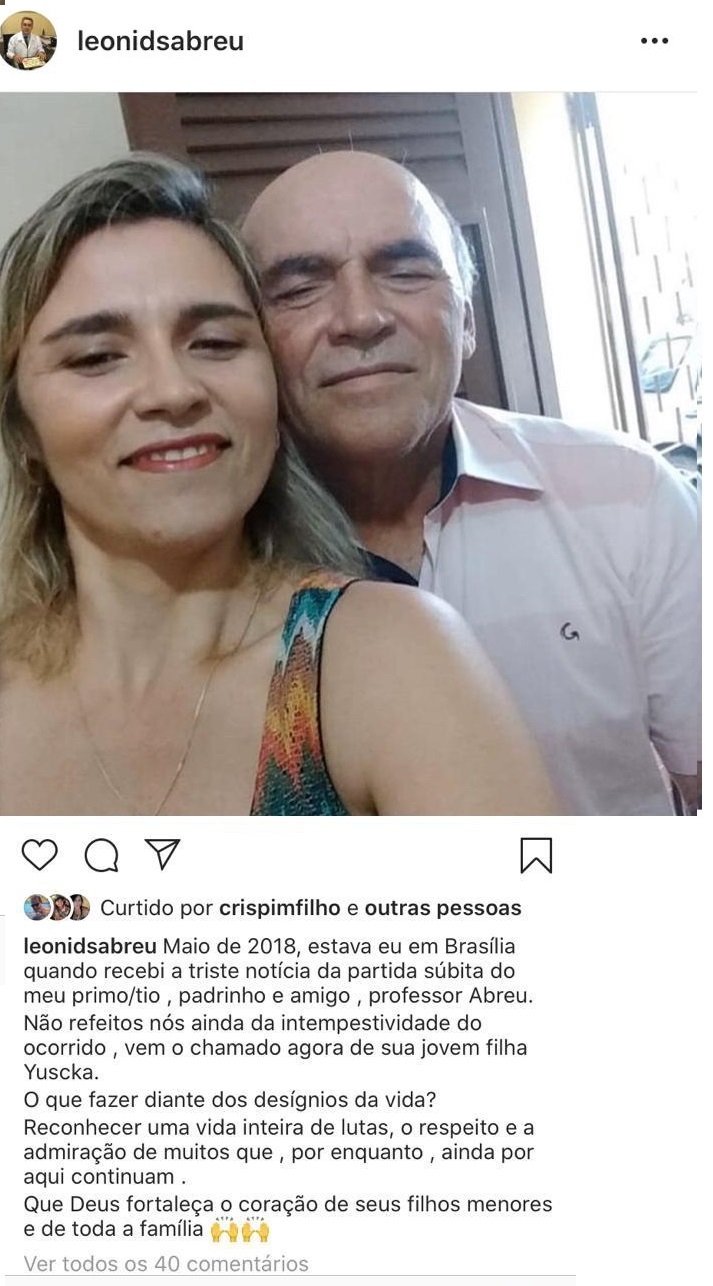This screenshot has width=713, height=1286.
Task: Tap the third liker avatar thumbnail
Action: pyautogui.click(x=78, y=908)
